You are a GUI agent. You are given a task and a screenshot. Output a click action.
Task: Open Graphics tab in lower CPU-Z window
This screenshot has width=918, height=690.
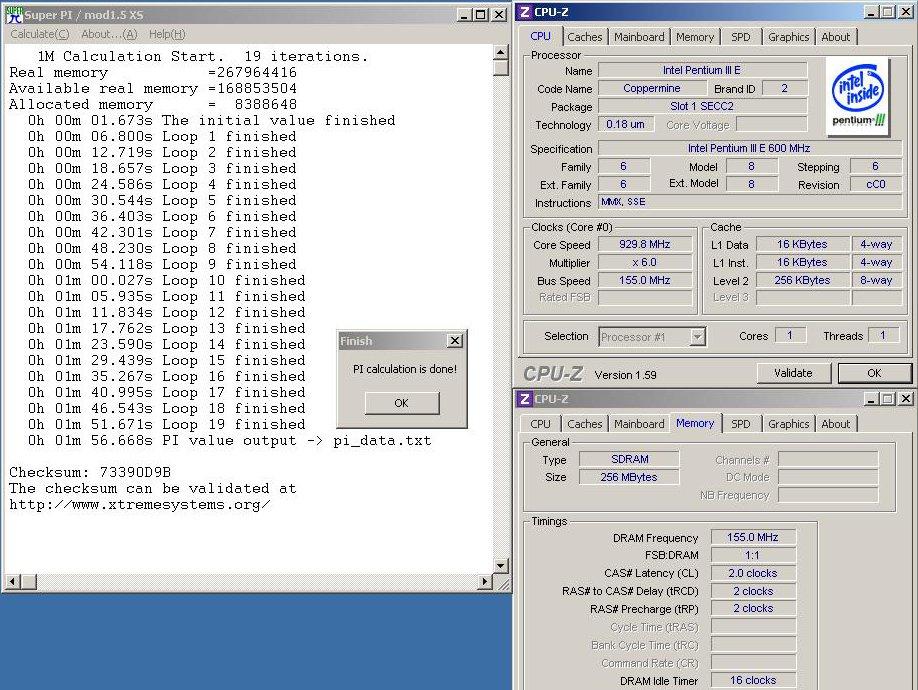pos(789,424)
